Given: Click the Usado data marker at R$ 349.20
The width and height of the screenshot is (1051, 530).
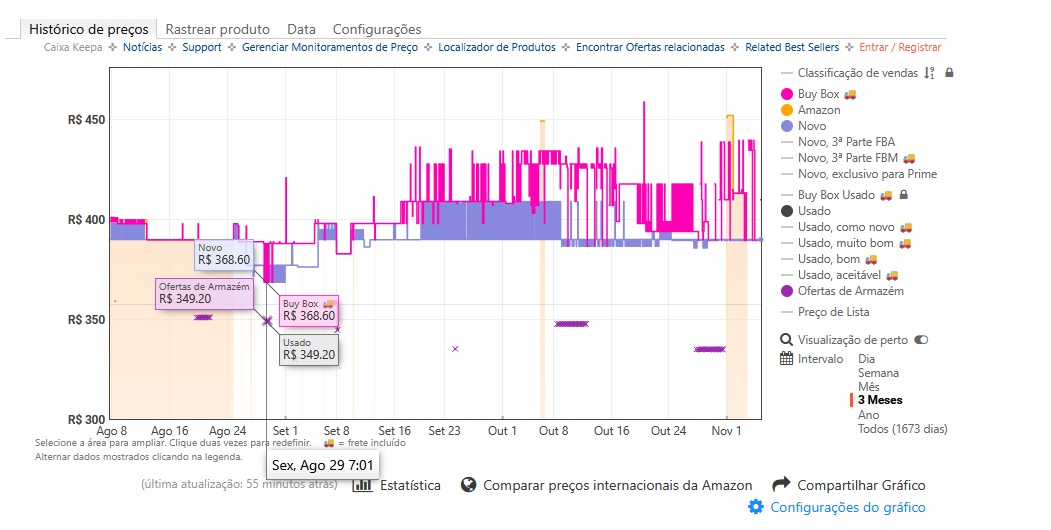Looking at the screenshot, I should click(267, 321).
